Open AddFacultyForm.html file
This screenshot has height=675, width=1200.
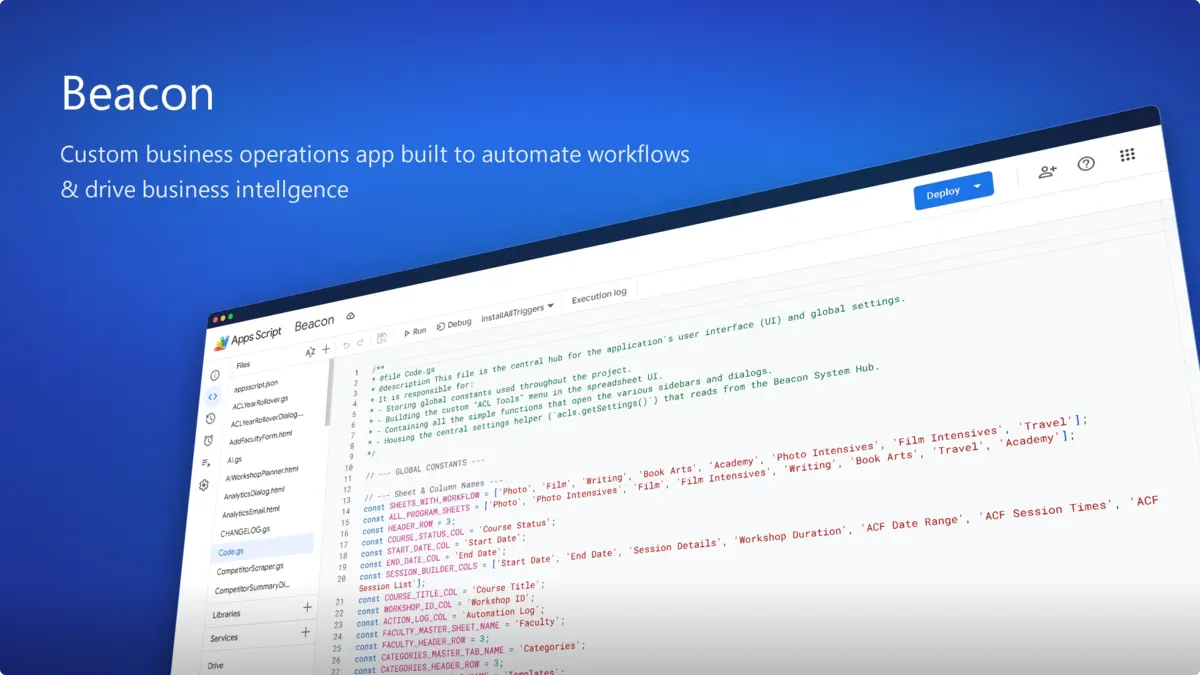point(260,438)
